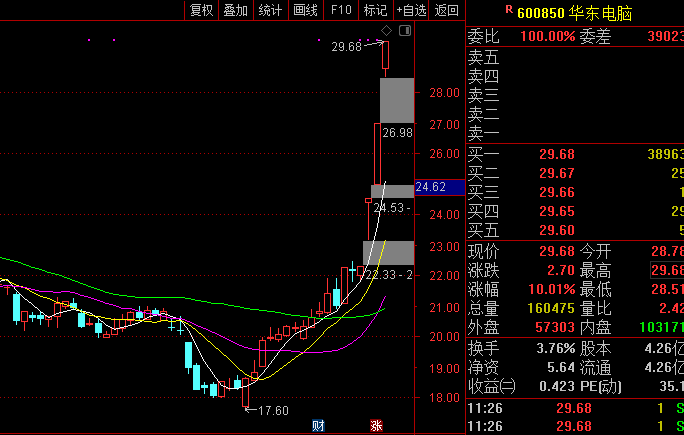Select the 卖三 order row
The height and width of the screenshot is (435, 684).
[575, 95]
